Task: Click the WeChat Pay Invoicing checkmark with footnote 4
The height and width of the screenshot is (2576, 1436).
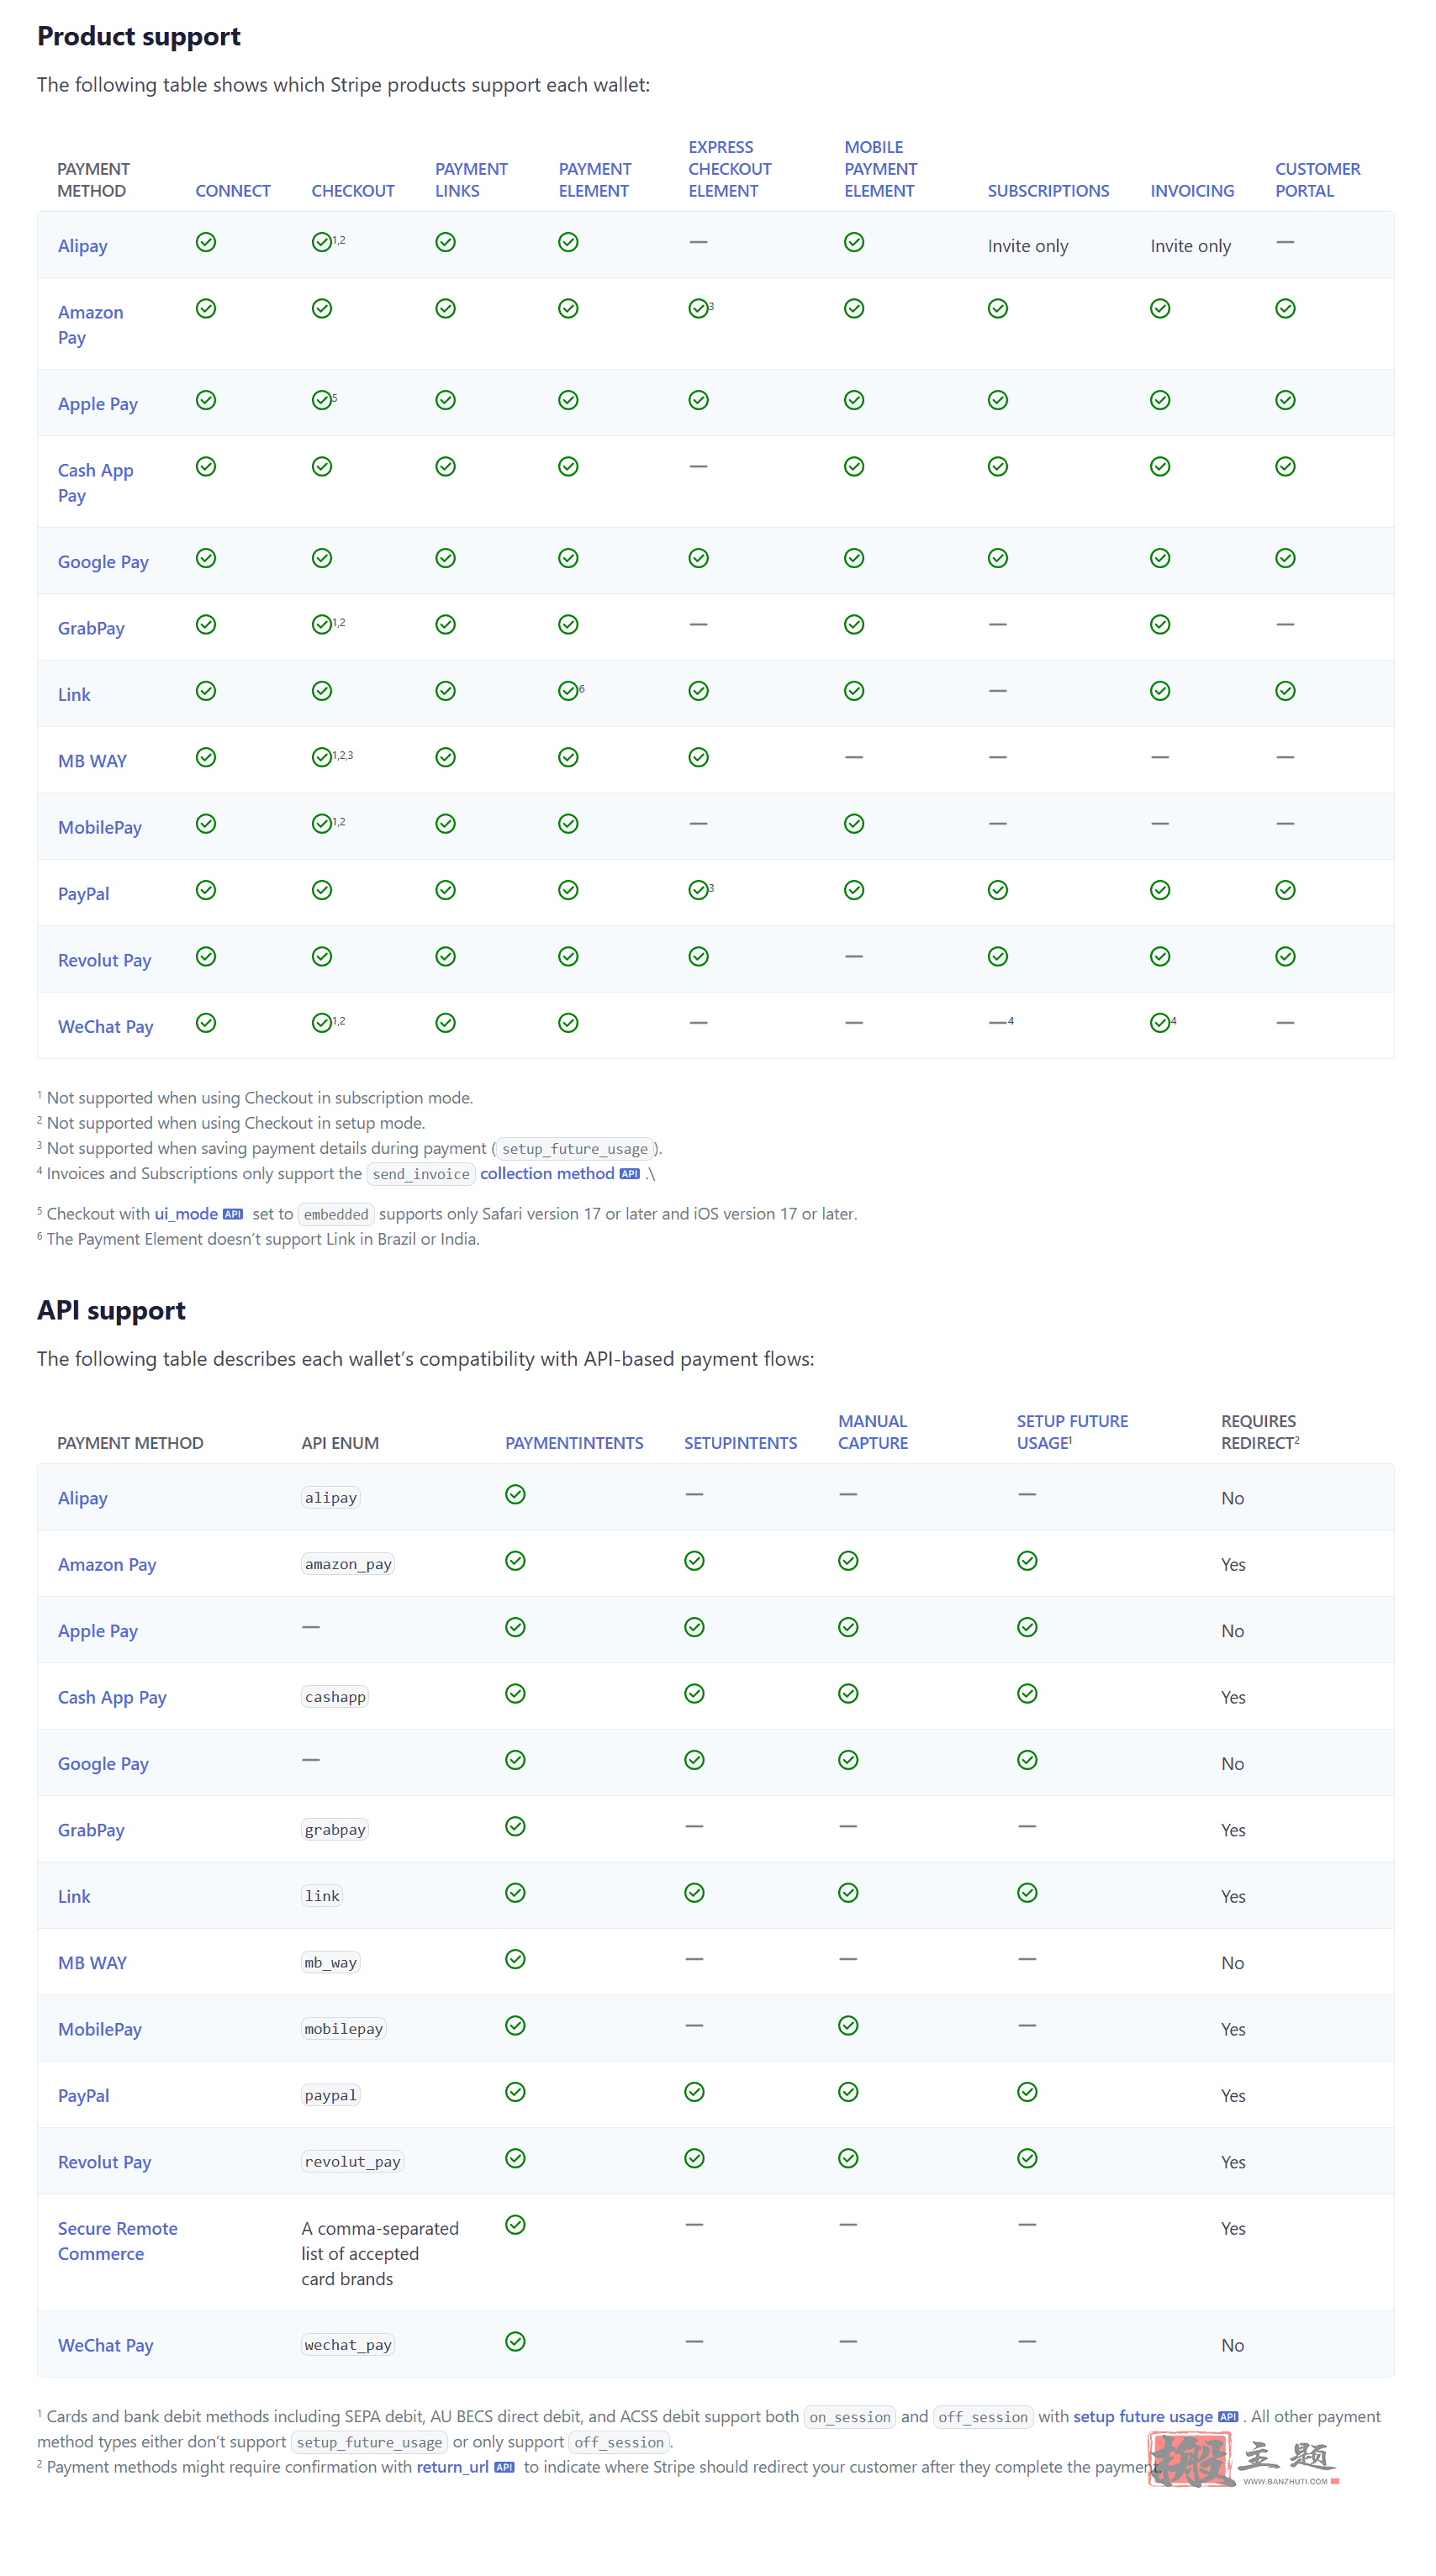Action: pos(1160,1023)
